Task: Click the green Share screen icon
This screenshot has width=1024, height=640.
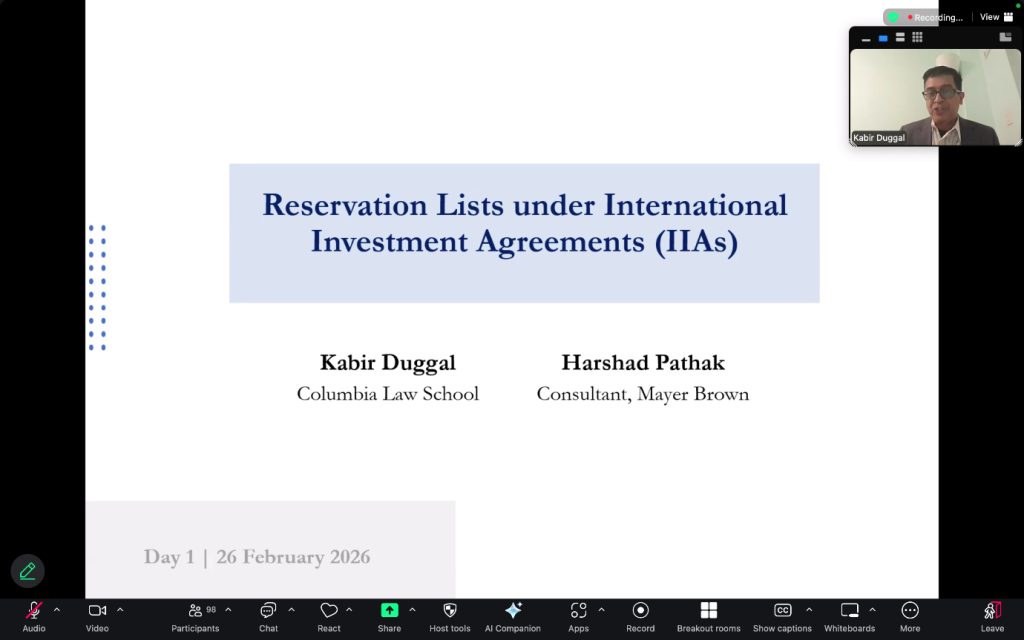Action: click(389, 611)
